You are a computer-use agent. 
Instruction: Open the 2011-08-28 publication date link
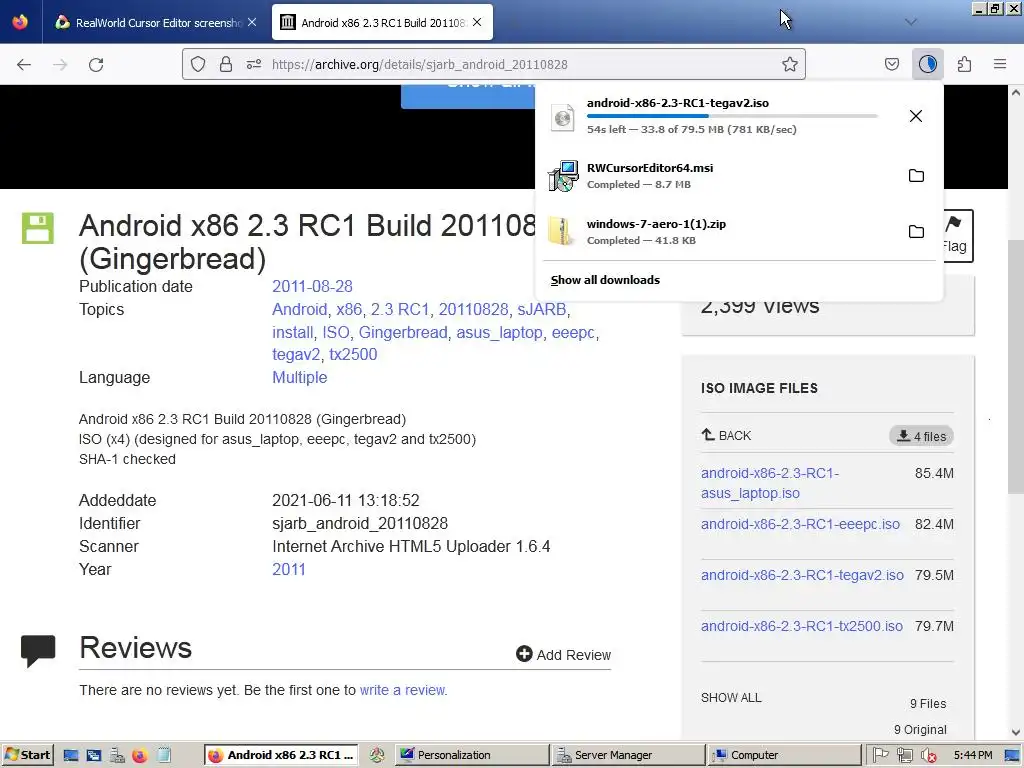pyautogui.click(x=312, y=287)
